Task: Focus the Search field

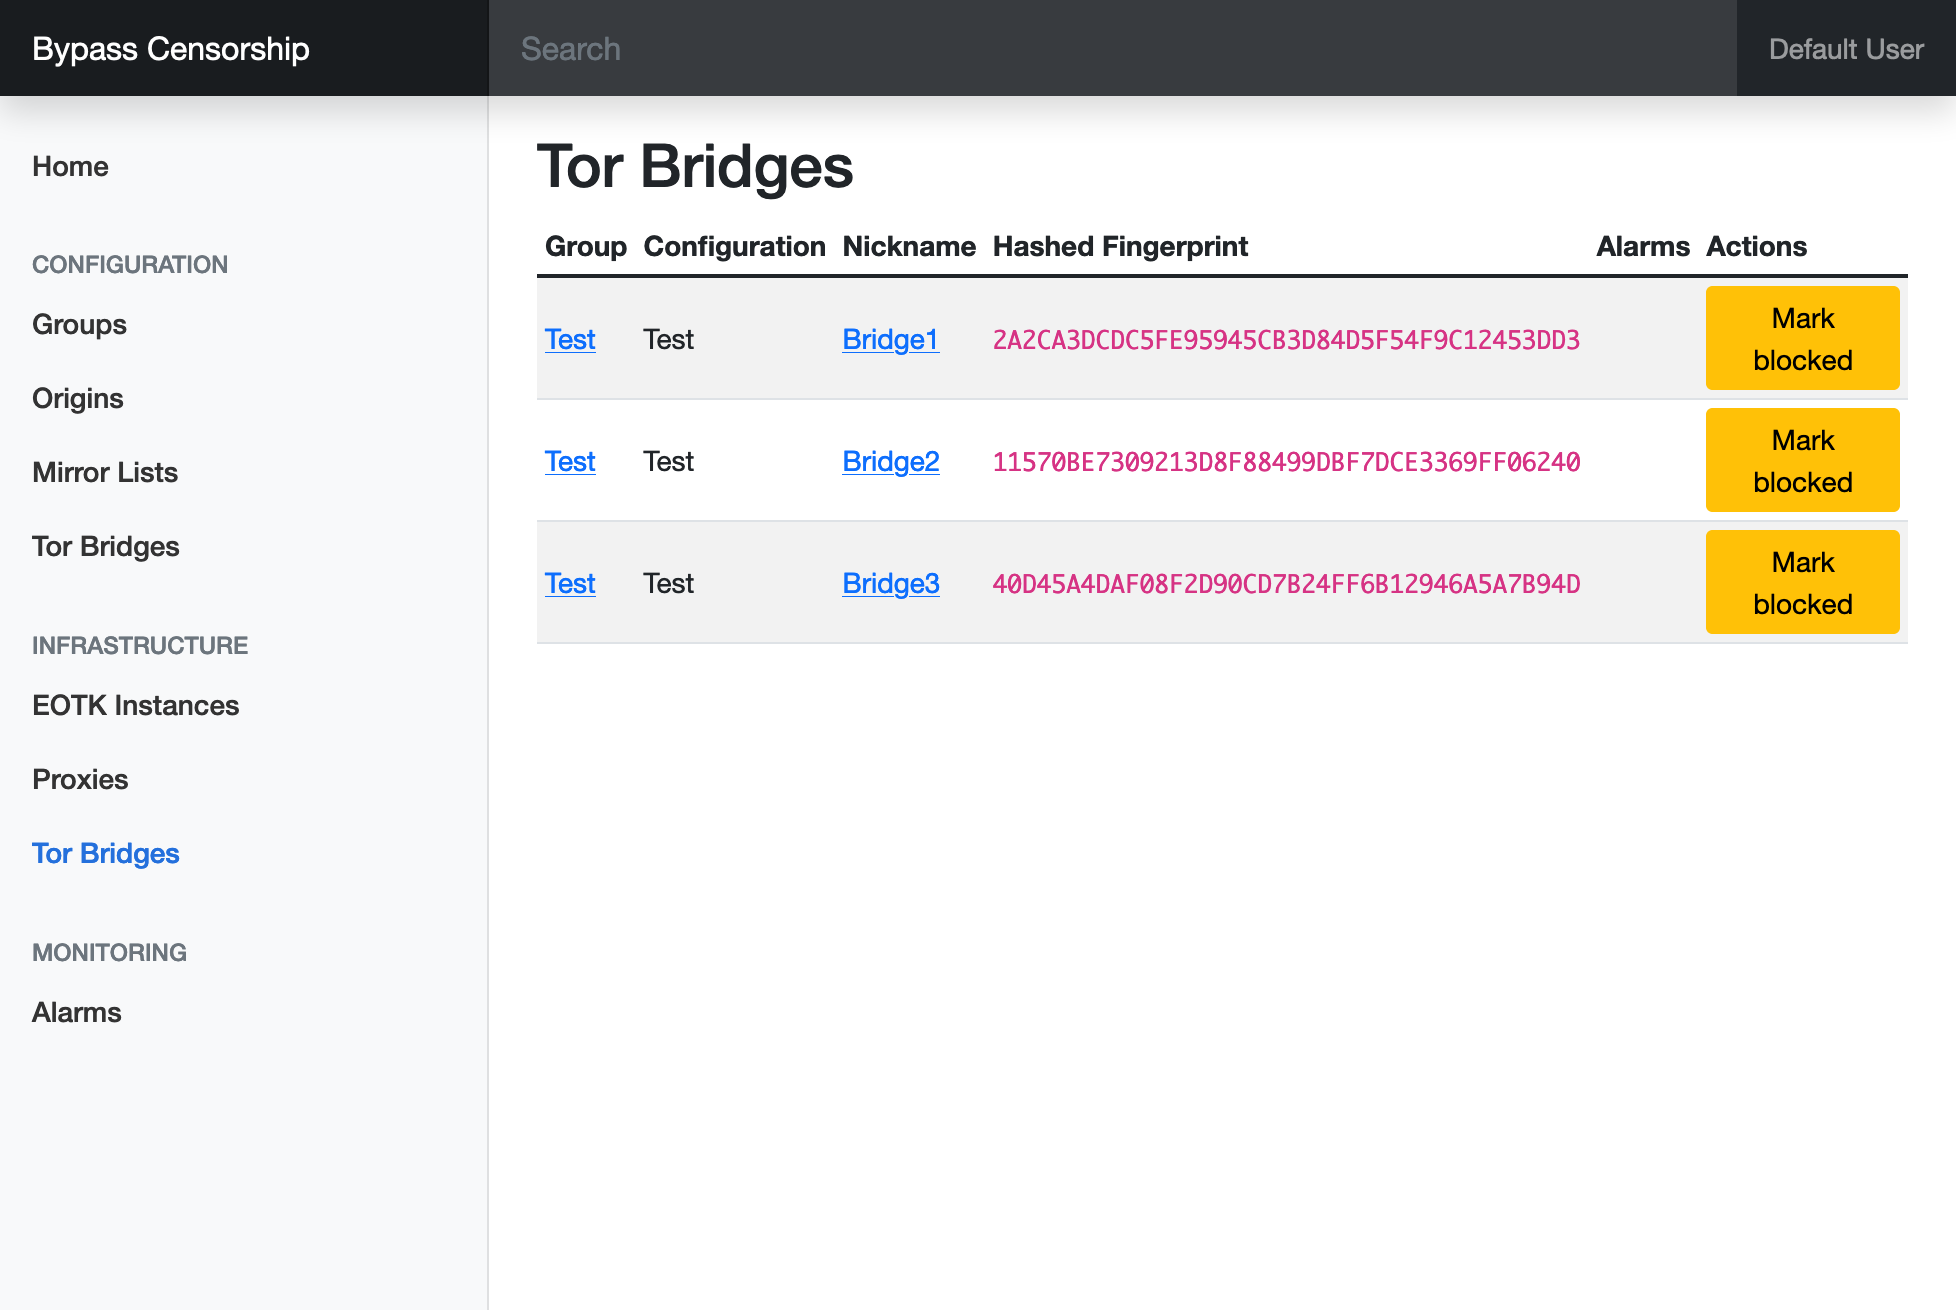Action: pyautogui.click(x=1110, y=48)
